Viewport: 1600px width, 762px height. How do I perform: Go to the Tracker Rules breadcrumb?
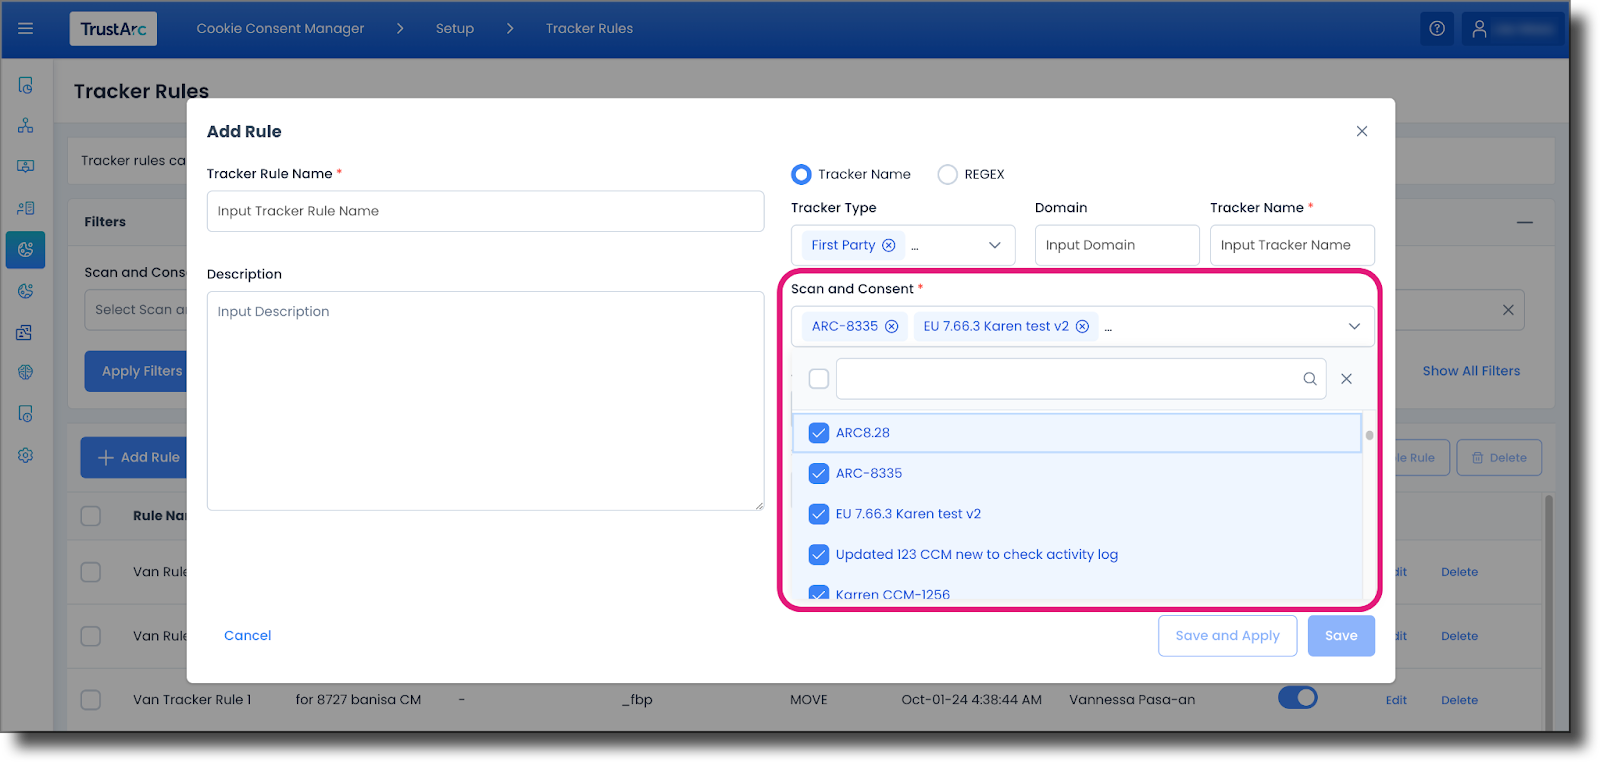[589, 29]
